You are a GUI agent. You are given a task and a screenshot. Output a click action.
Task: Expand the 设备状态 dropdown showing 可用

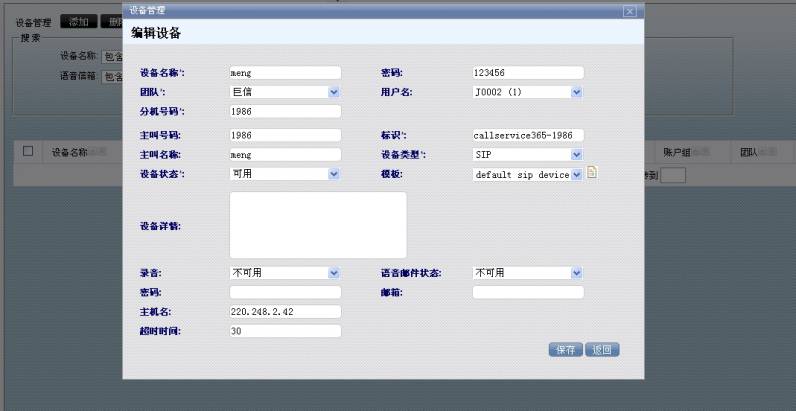pyautogui.click(x=285, y=173)
